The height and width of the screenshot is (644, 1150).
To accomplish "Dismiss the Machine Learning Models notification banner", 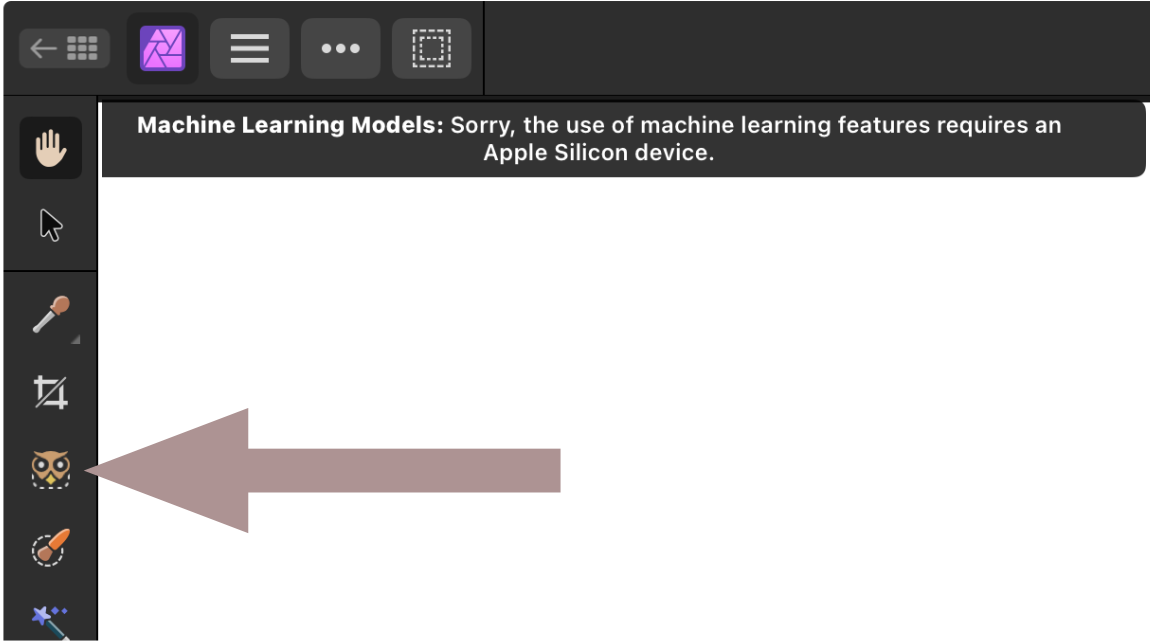I will [623, 139].
